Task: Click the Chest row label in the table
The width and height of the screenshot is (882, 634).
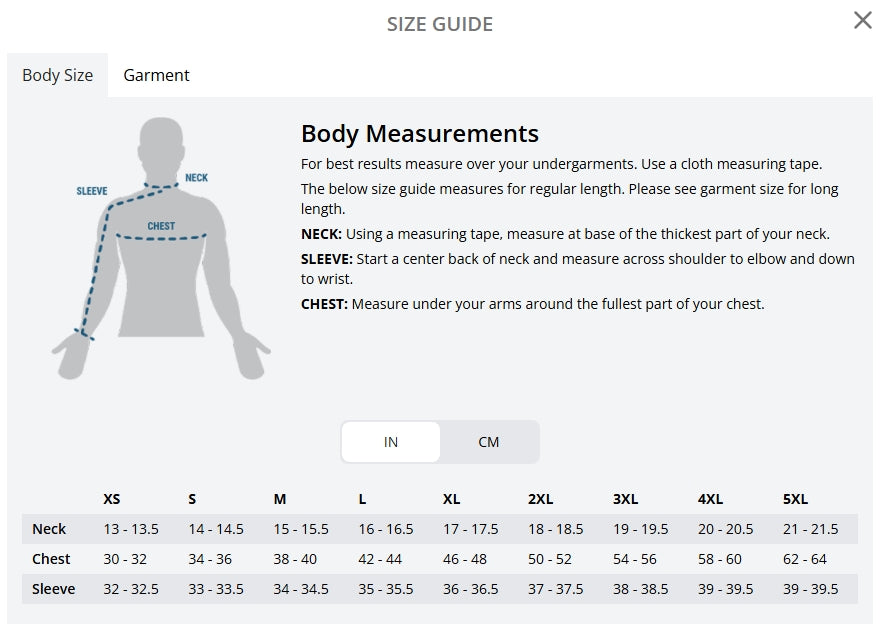Action: tap(51, 559)
